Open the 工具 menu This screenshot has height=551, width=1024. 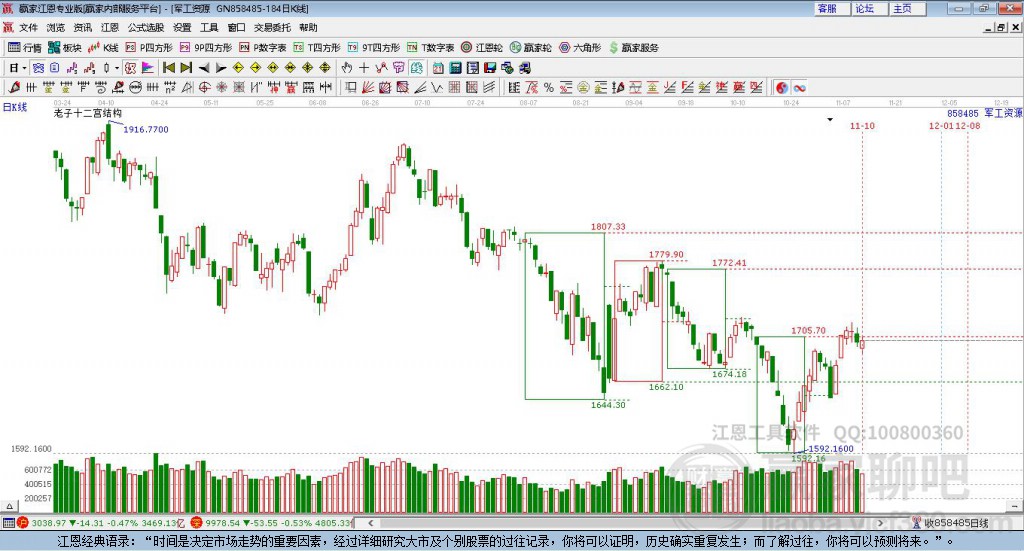pos(209,27)
